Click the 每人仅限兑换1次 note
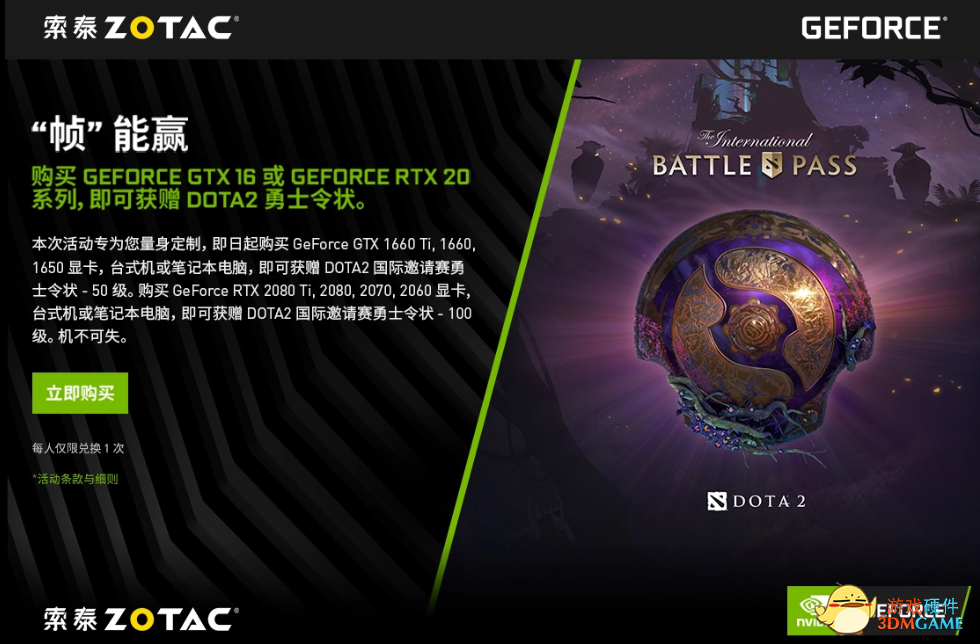This screenshot has height=644, width=980. click(78, 448)
